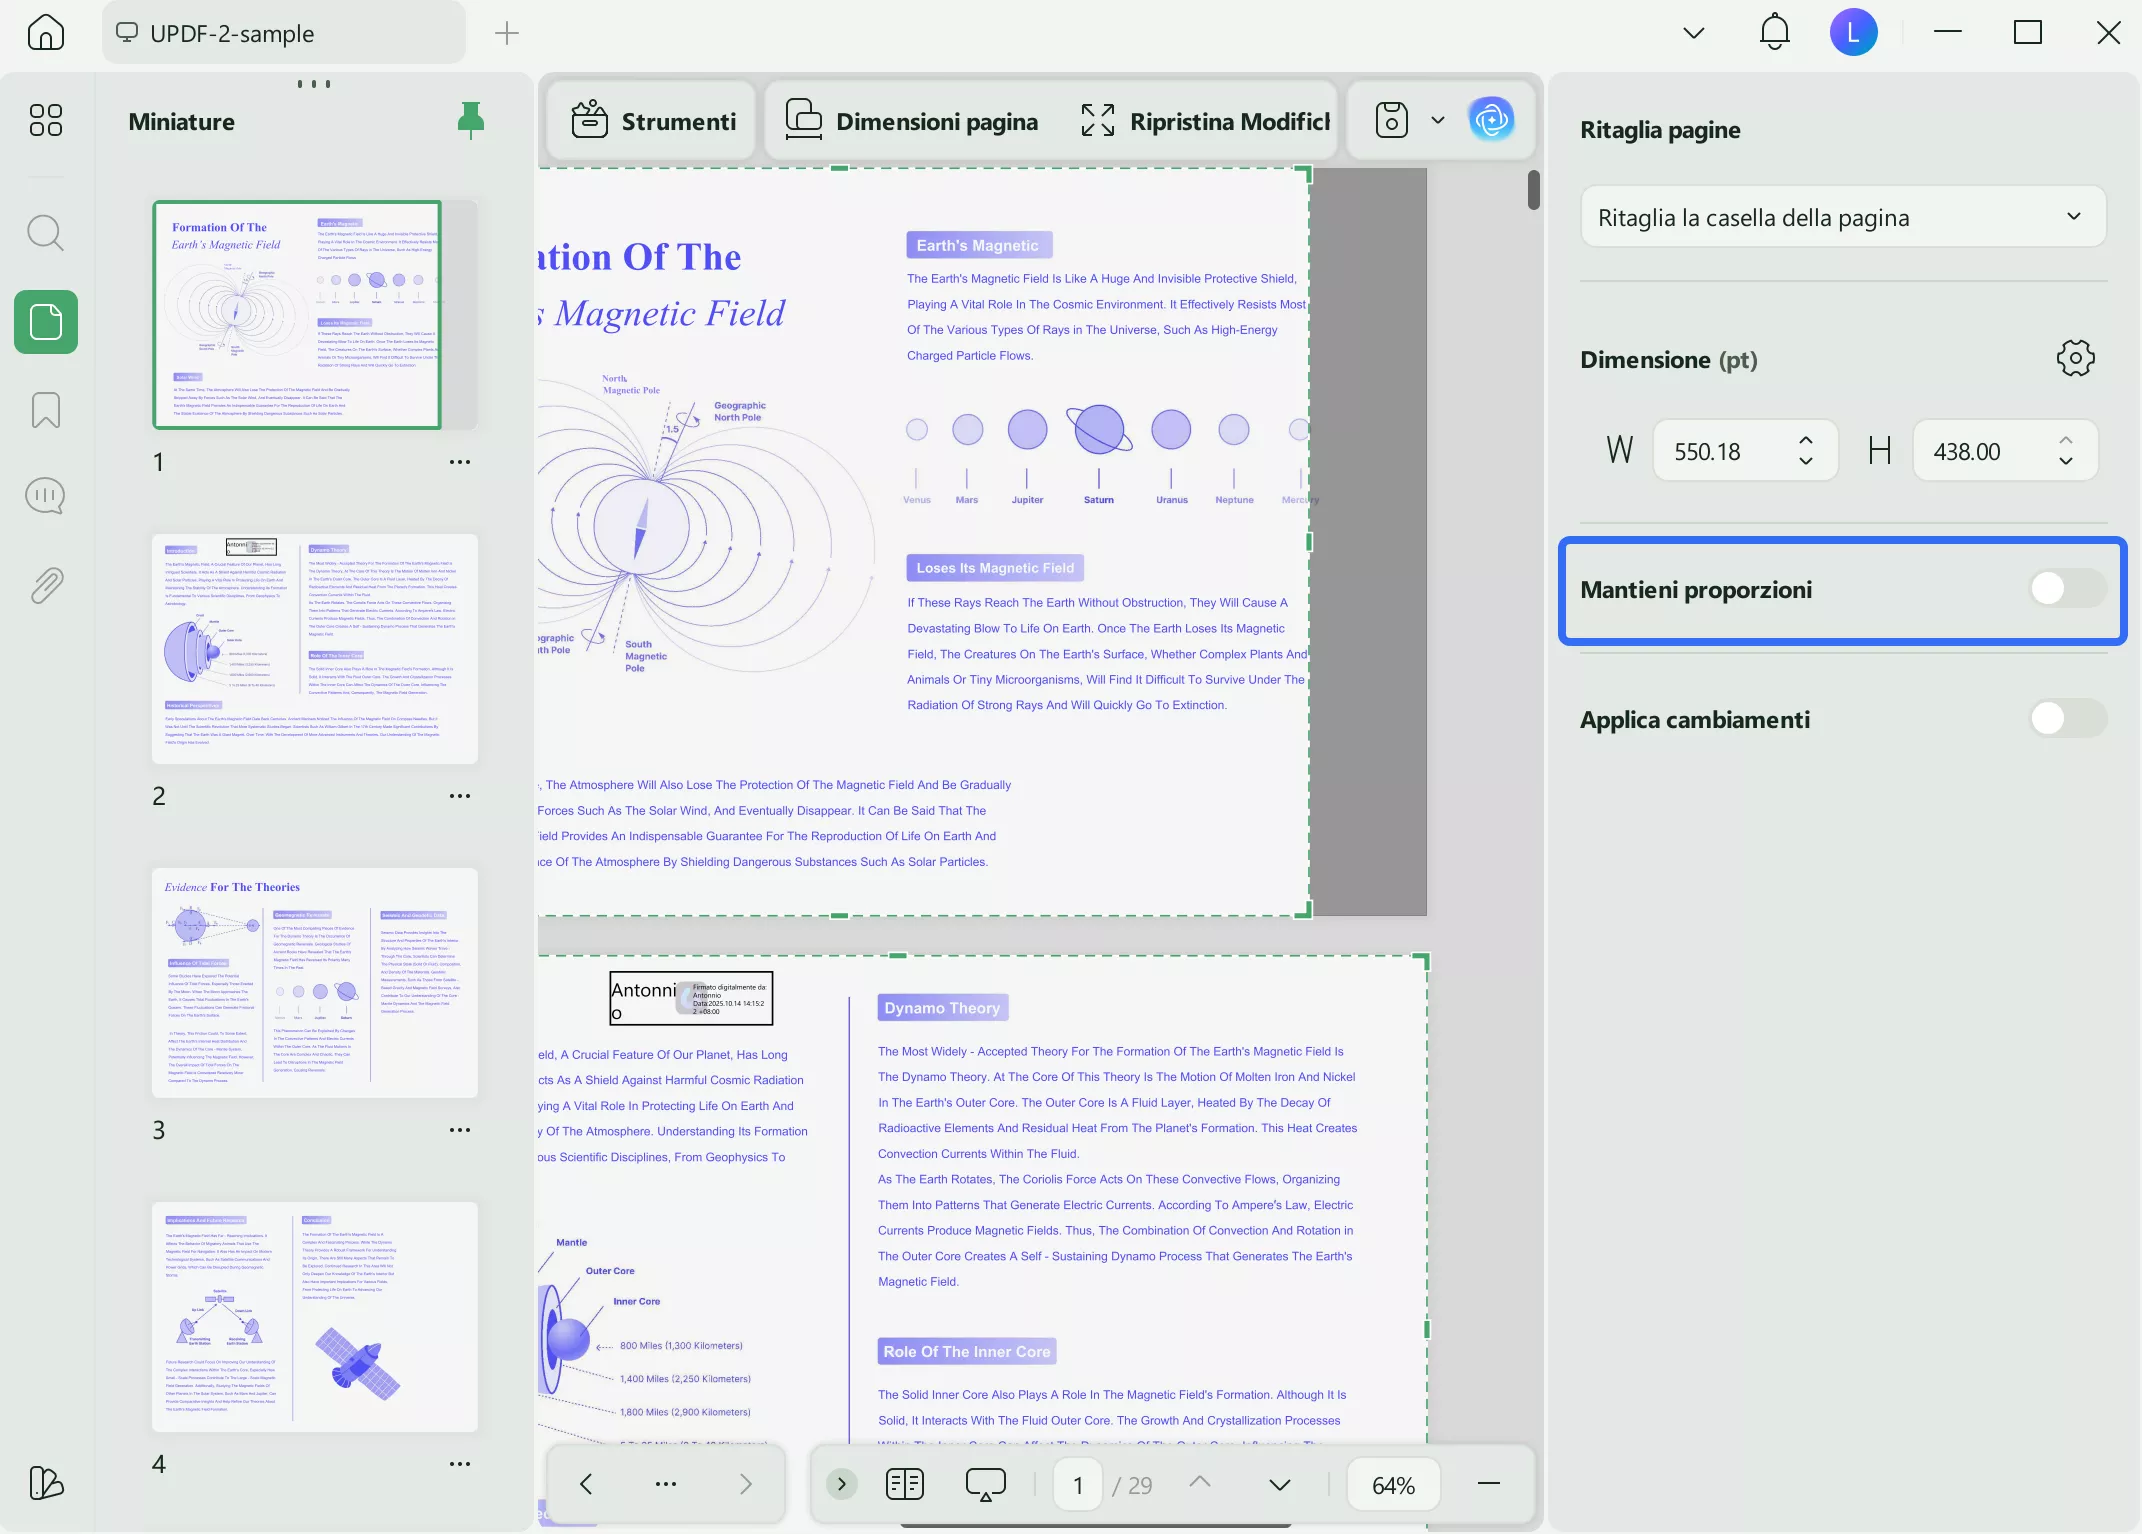Viewport: 2142px width, 1534px height.
Task: Open the title bar chevron dropdown
Action: 1693,33
